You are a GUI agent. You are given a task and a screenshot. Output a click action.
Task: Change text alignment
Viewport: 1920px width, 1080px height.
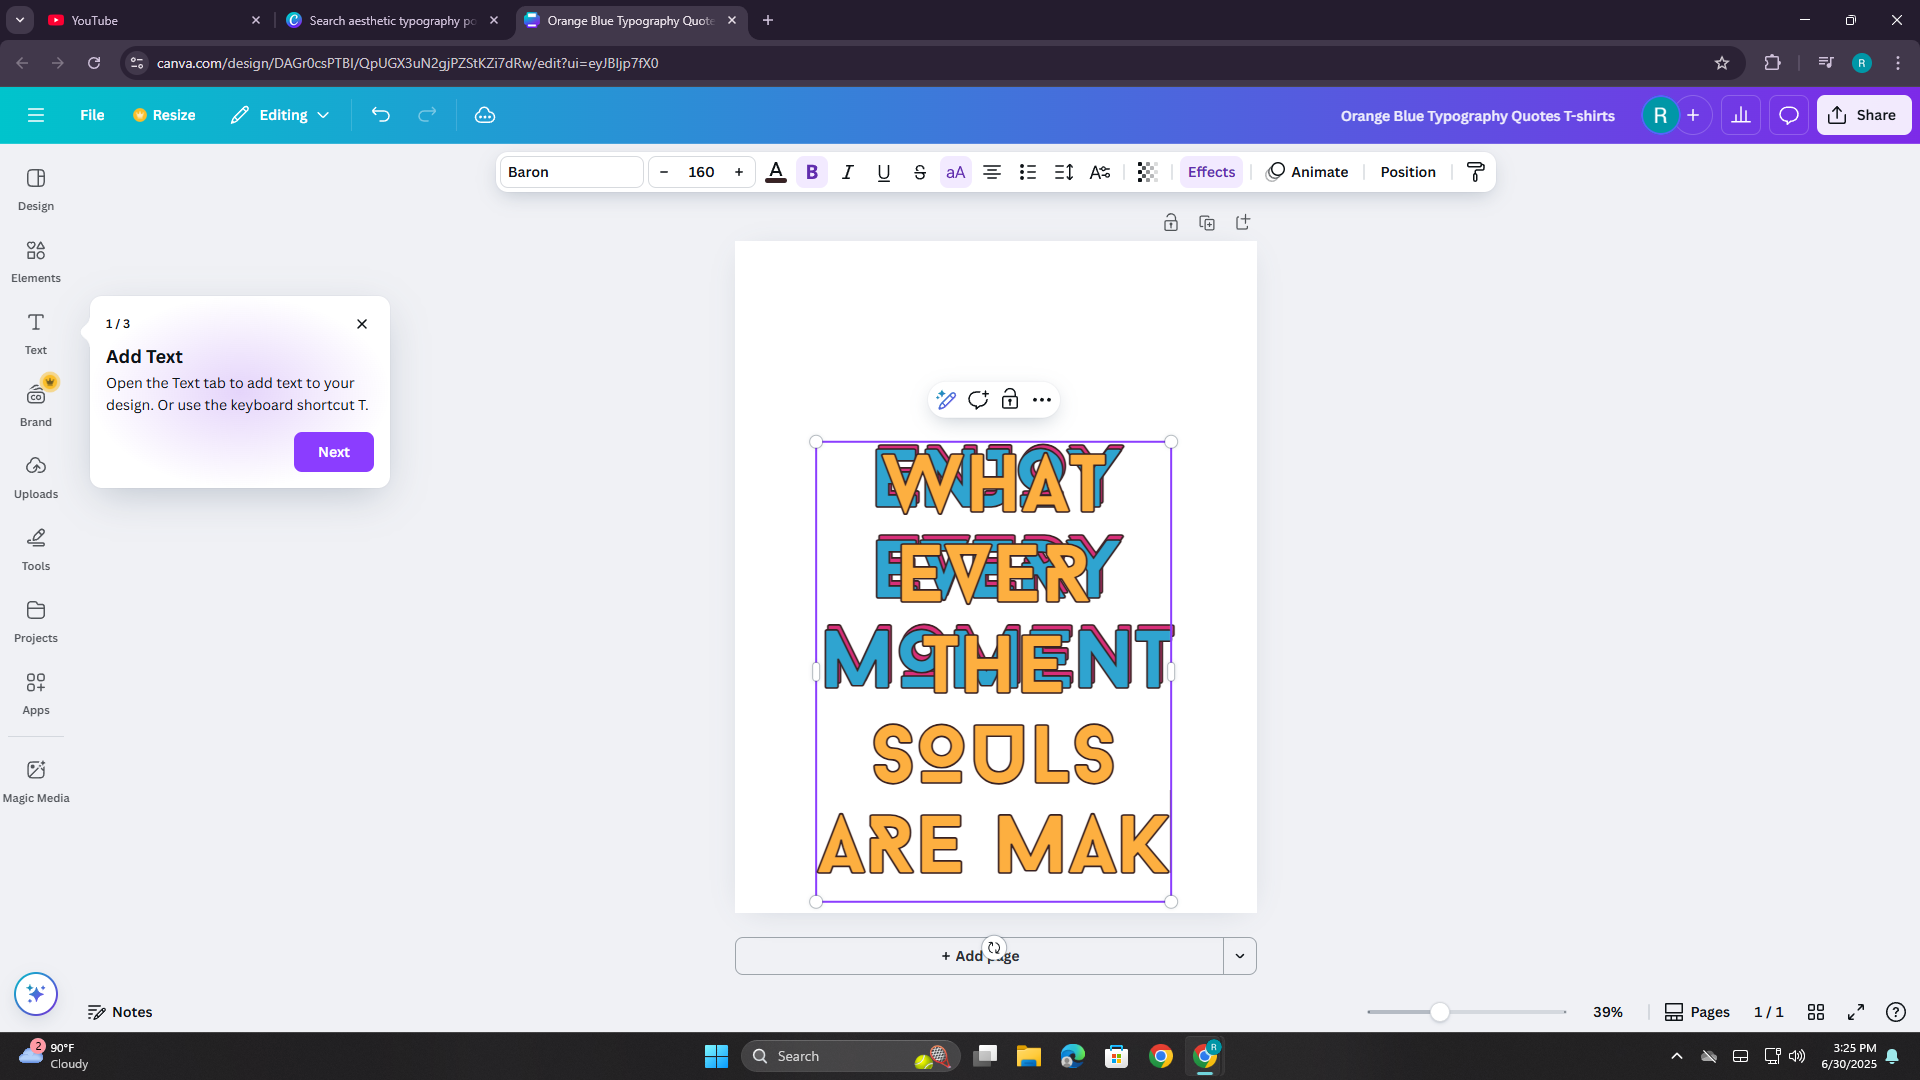992,172
